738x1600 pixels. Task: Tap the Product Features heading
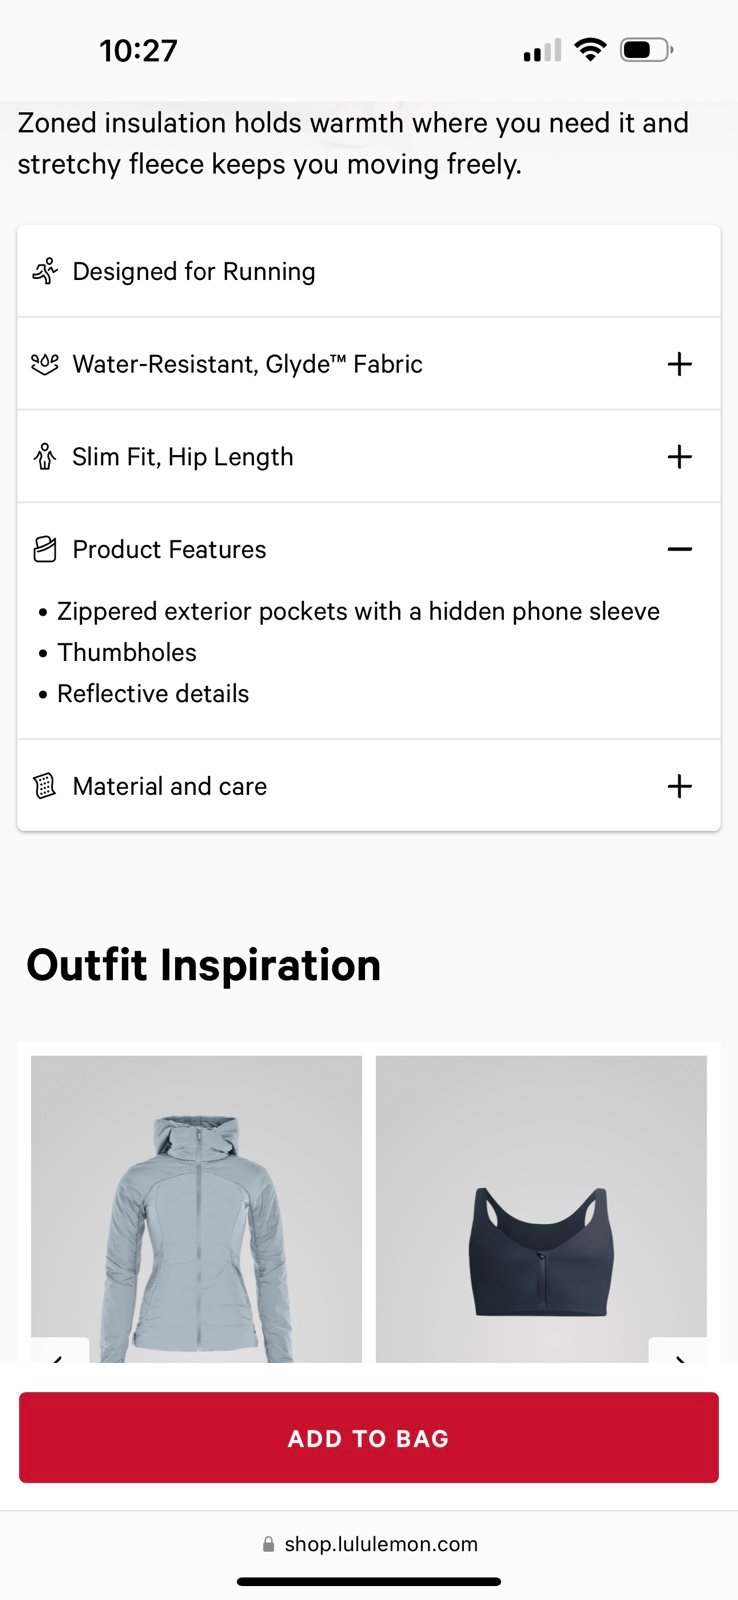point(169,549)
